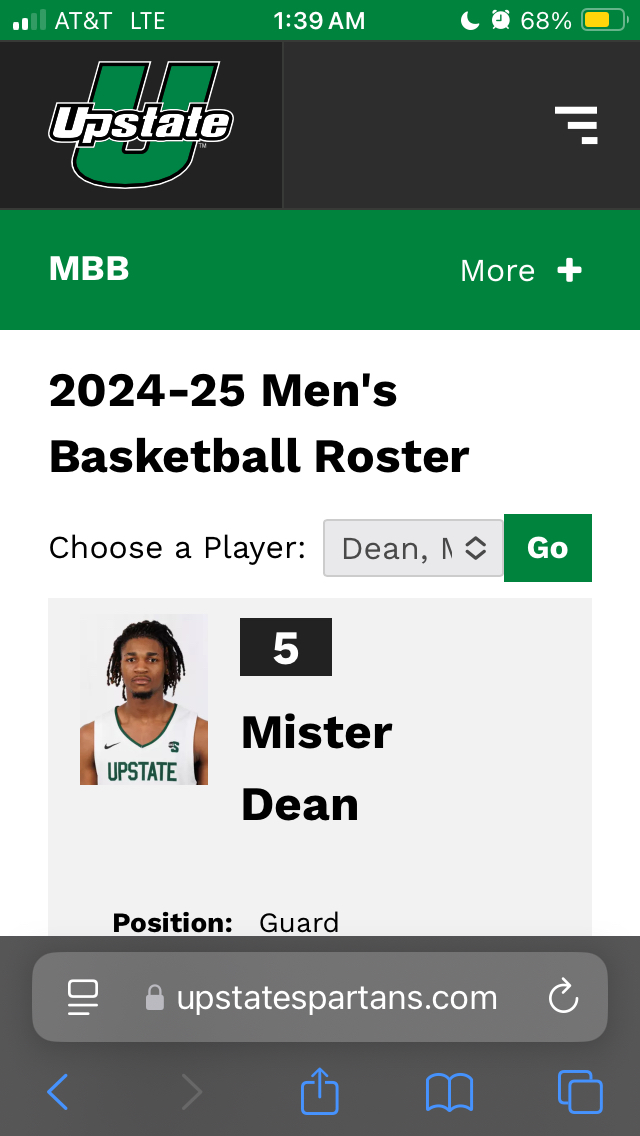This screenshot has width=640, height=1136.
Task: Open Safari bookmarks book icon
Action: (x=449, y=1091)
